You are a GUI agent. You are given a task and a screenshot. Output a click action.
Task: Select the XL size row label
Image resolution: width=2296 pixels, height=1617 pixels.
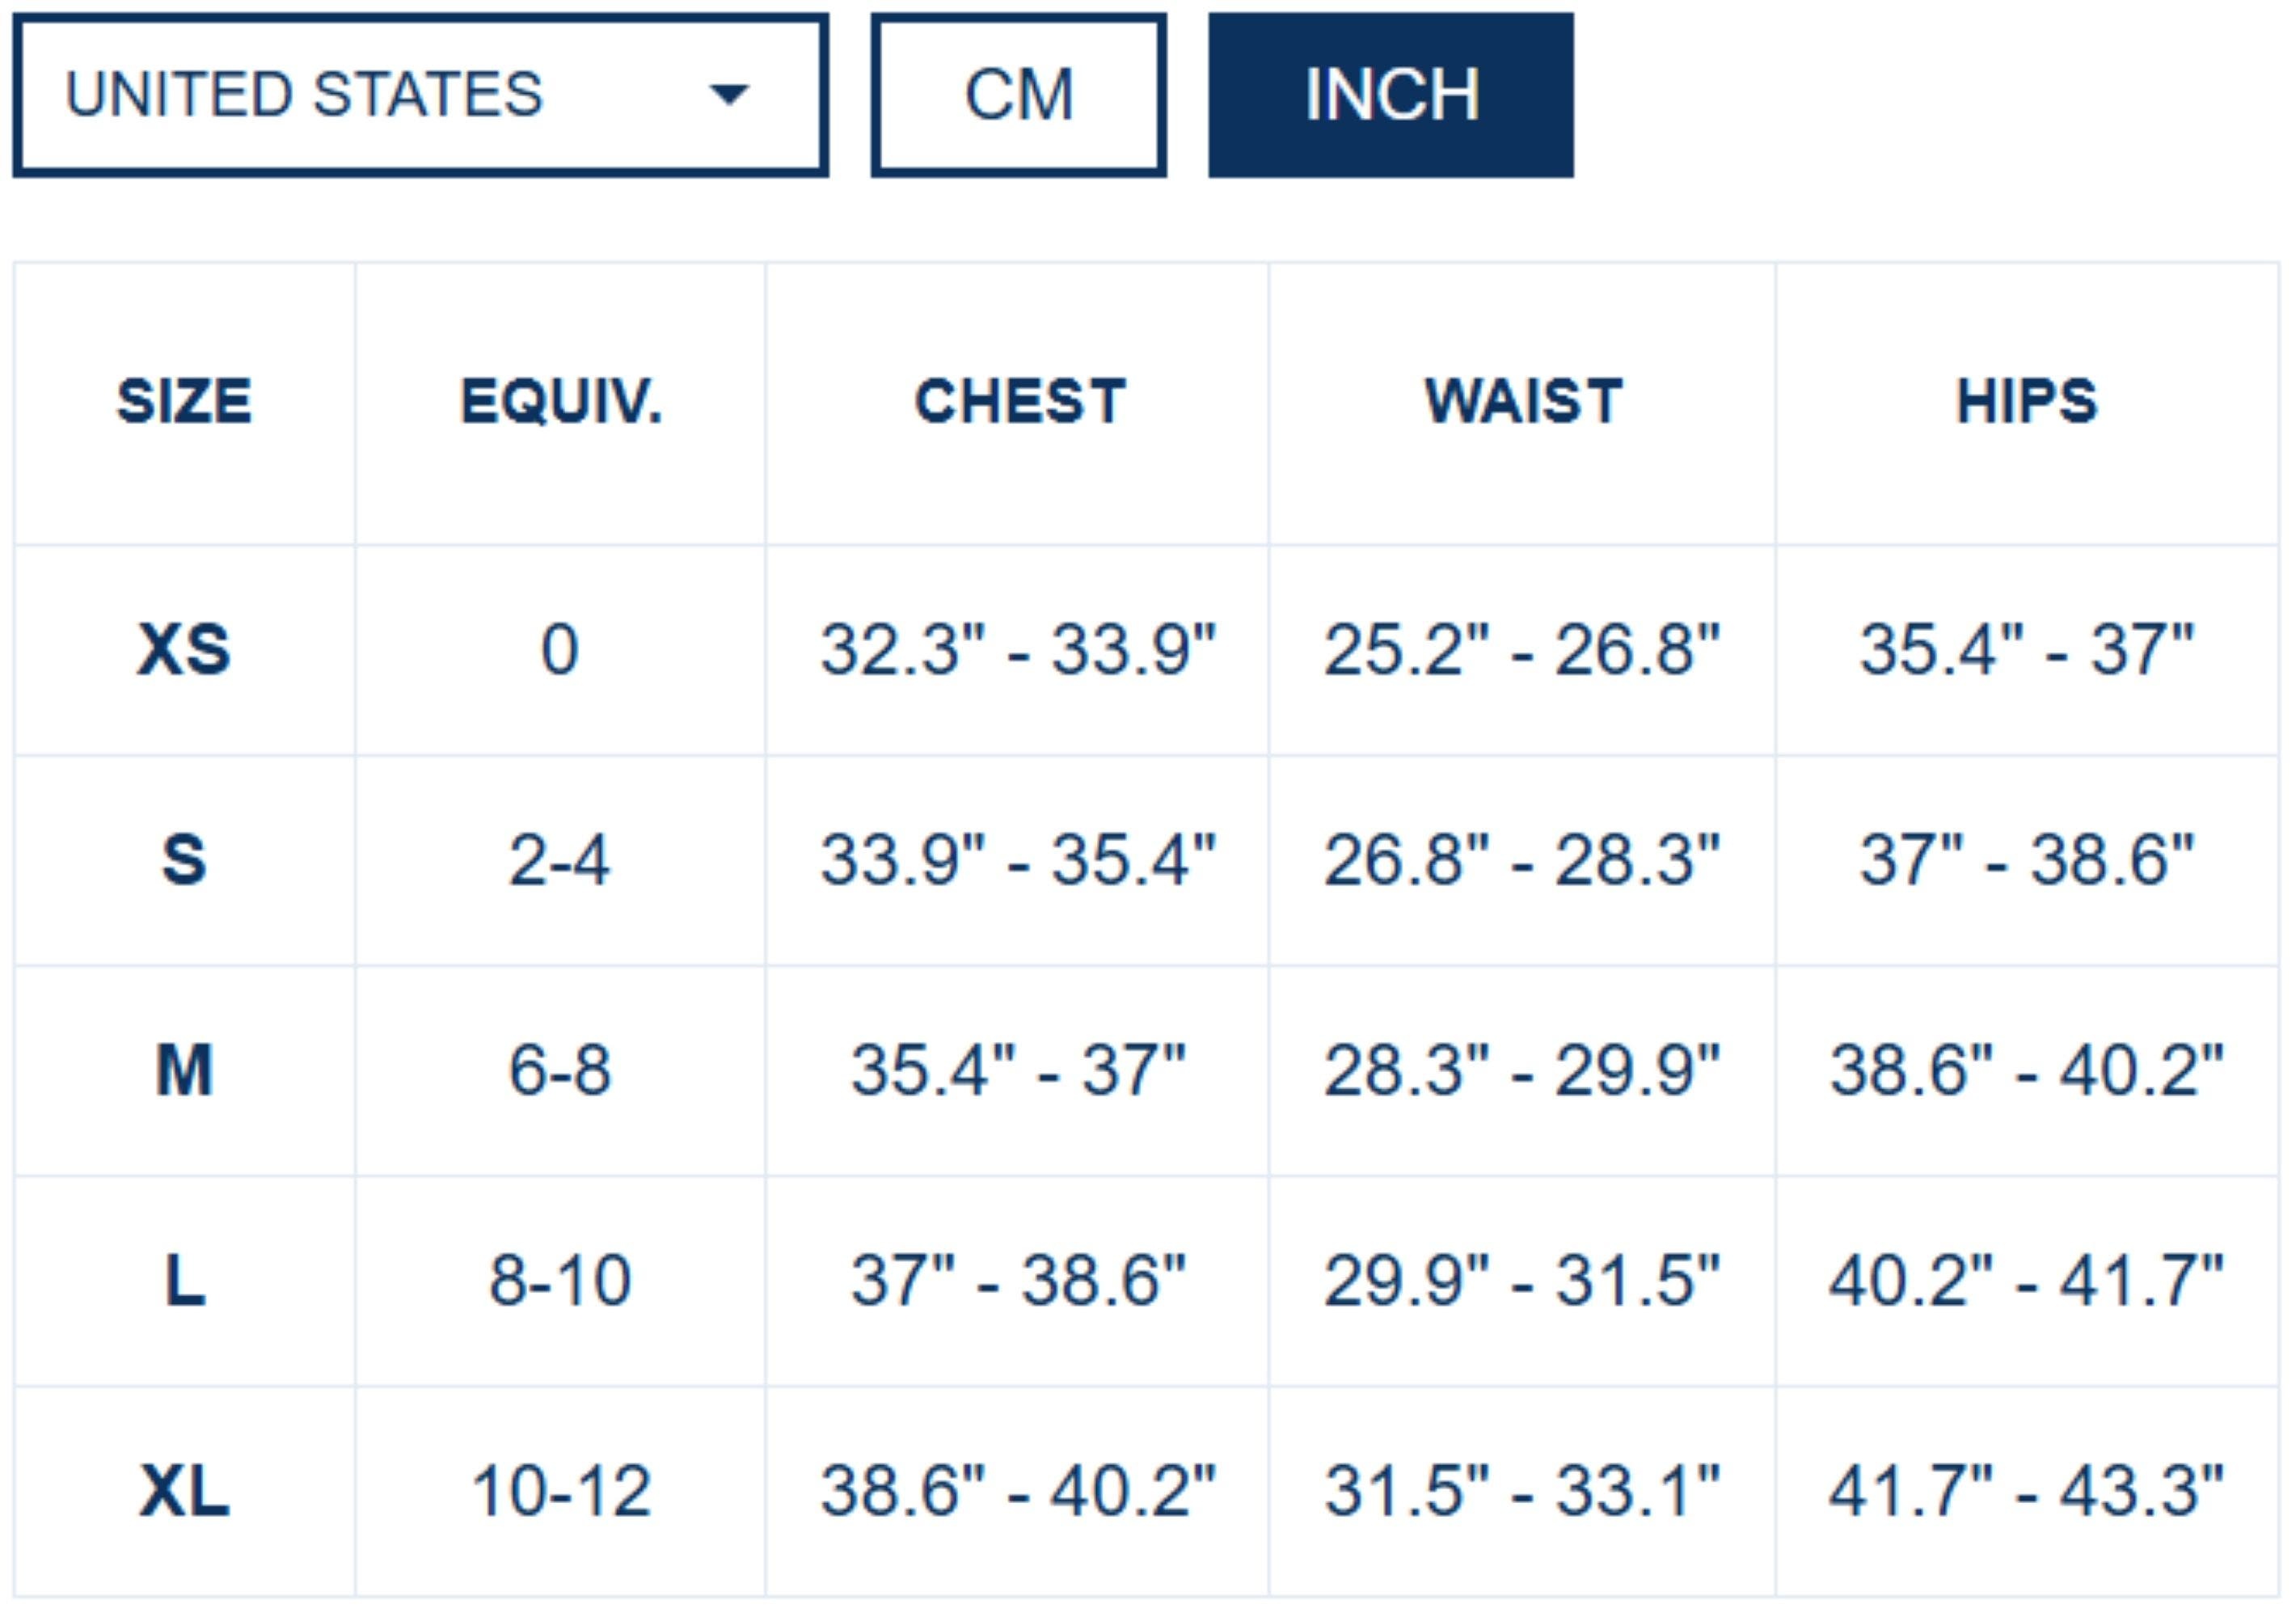[x=184, y=1491]
